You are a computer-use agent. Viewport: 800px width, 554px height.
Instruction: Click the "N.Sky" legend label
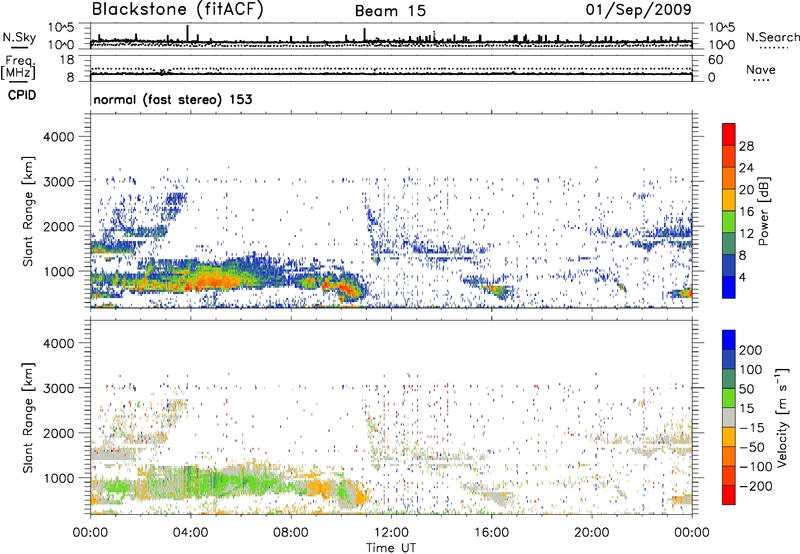[19, 37]
